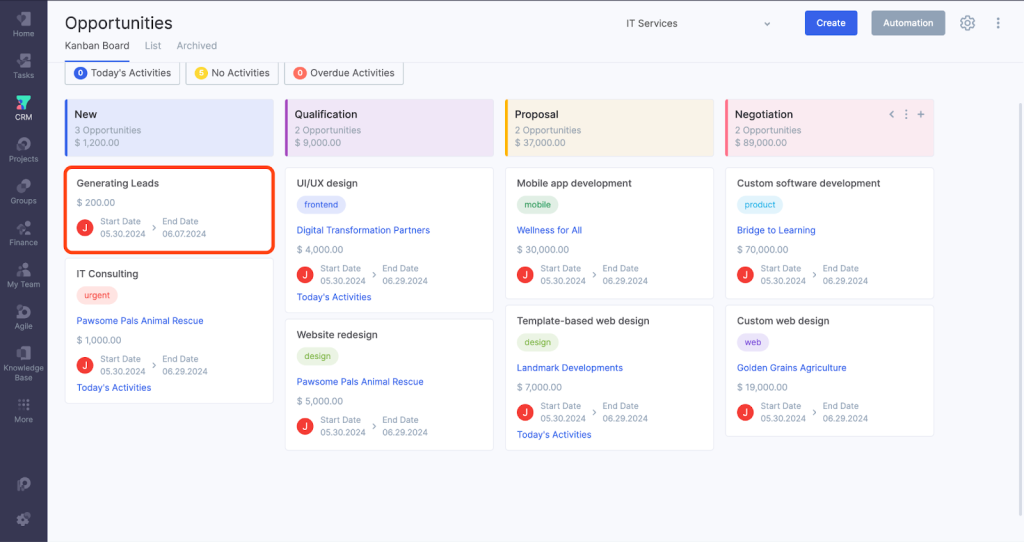Open Knowledge Base from sidebar
This screenshot has width=1024, height=542.
[23, 363]
